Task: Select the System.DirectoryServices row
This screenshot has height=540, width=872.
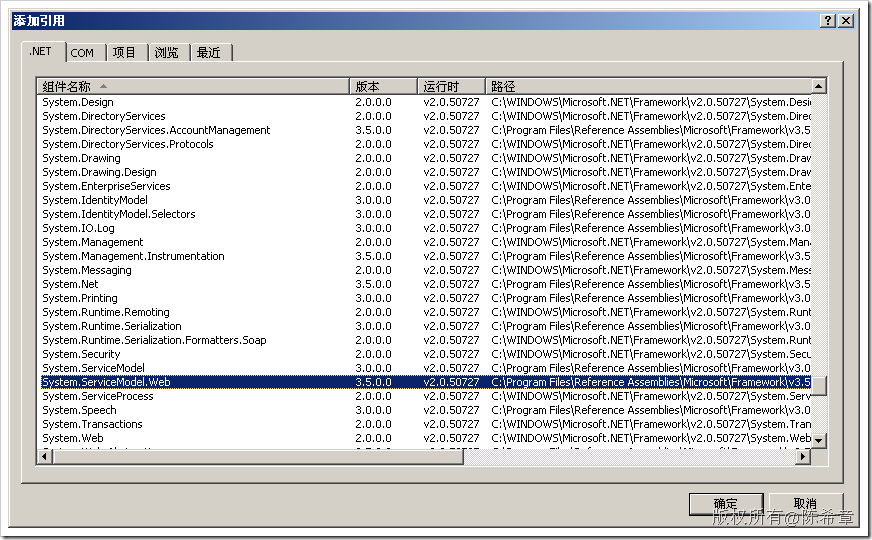Action: pyautogui.click(x=426, y=116)
